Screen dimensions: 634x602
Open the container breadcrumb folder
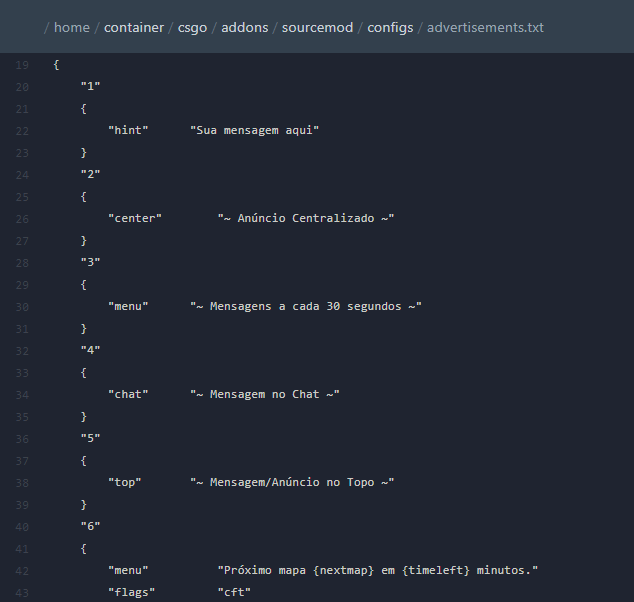click(x=134, y=27)
